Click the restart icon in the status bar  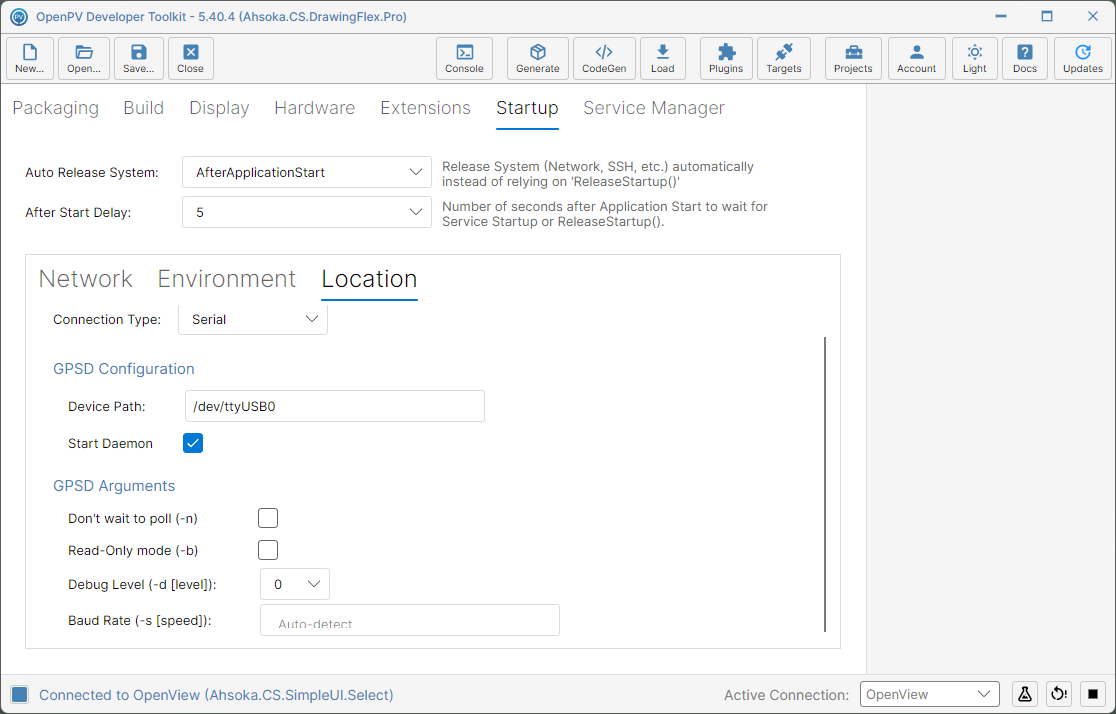pyautogui.click(x=1059, y=694)
